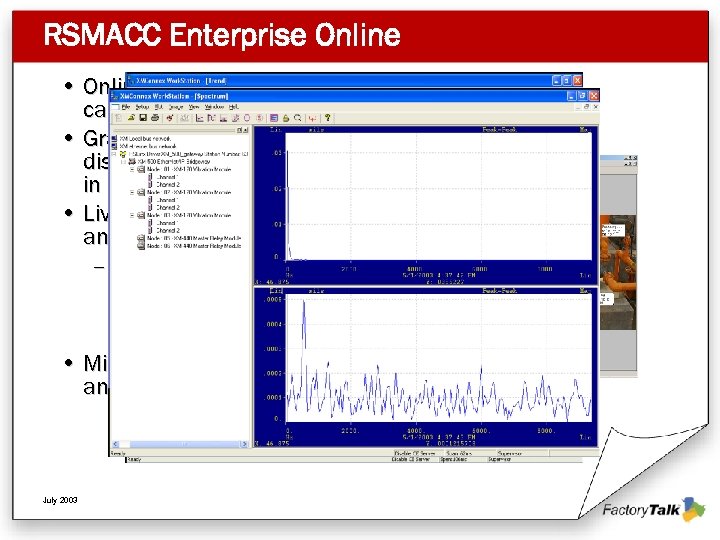720x540 pixels.
Task: Open the File menu
Action: pos(126,107)
